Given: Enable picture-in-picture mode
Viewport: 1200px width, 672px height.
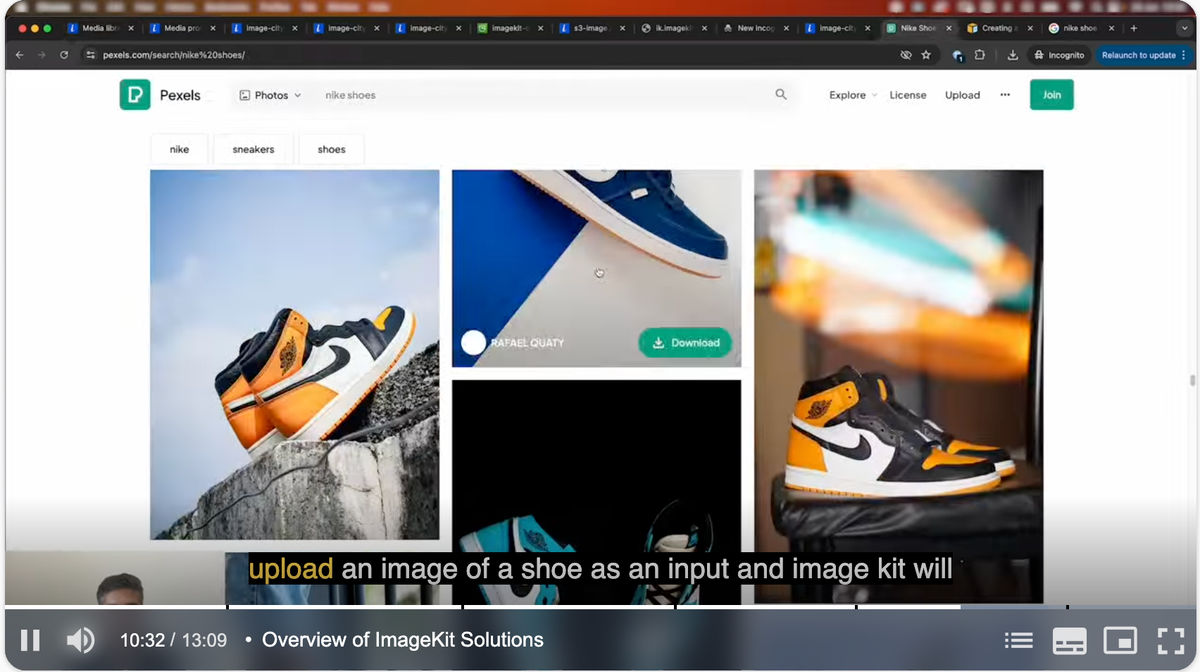Looking at the screenshot, I should point(1121,640).
